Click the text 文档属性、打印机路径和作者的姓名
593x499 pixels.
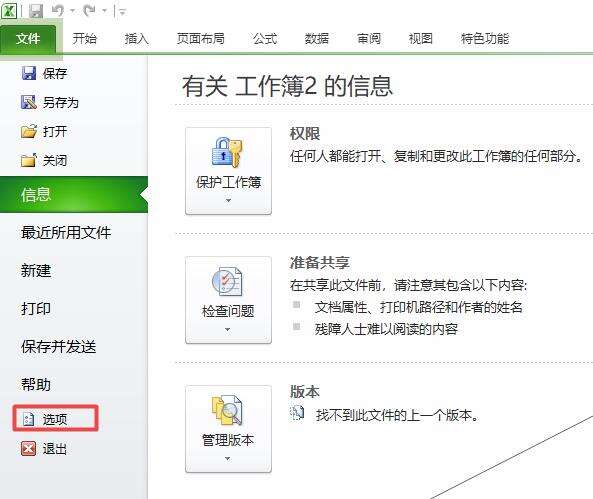coord(419,307)
